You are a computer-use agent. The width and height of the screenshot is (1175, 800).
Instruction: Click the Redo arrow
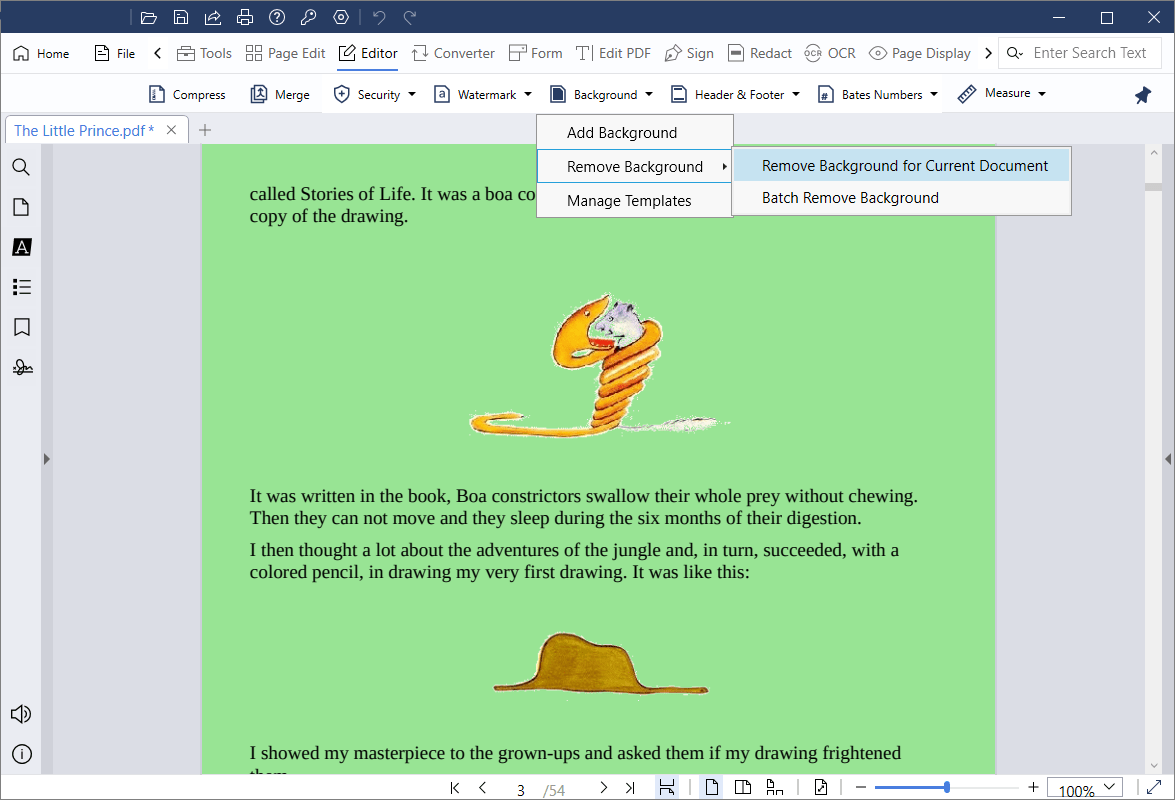point(410,17)
